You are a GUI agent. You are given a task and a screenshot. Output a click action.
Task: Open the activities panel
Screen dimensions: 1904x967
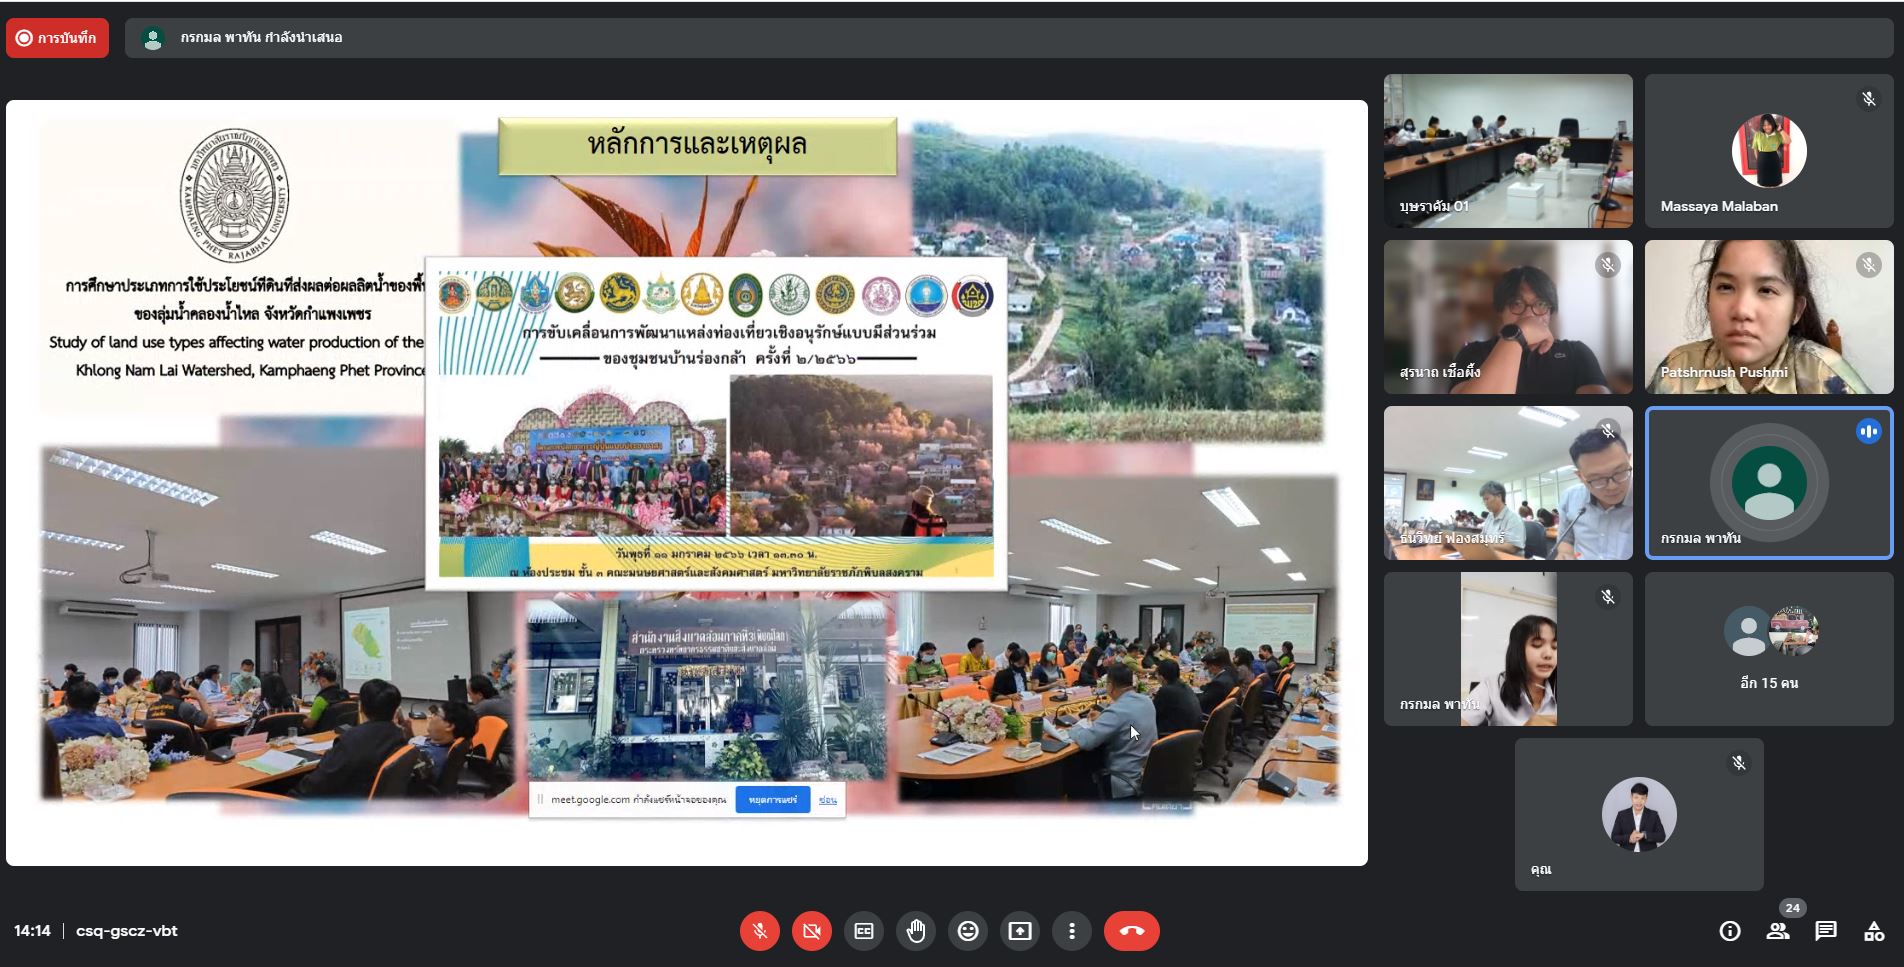click(x=1874, y=931)
